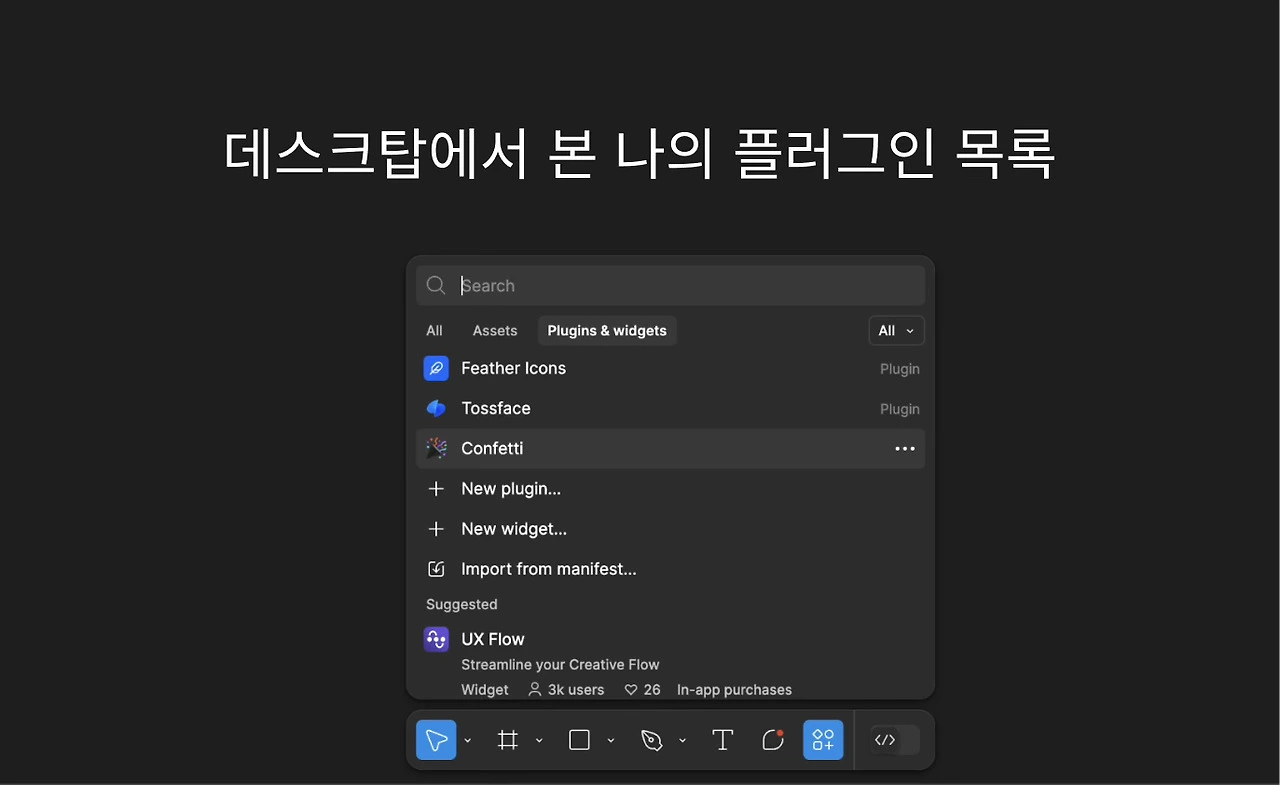1280x785 pixels.
Task: Open the All filter dropdown
Action: pyautogui.click(x=897, y=331)
